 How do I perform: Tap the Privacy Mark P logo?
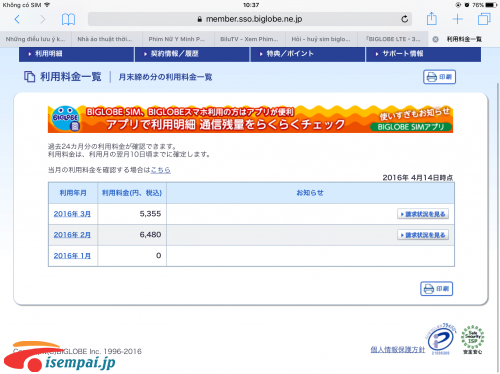tap(441, 339)
